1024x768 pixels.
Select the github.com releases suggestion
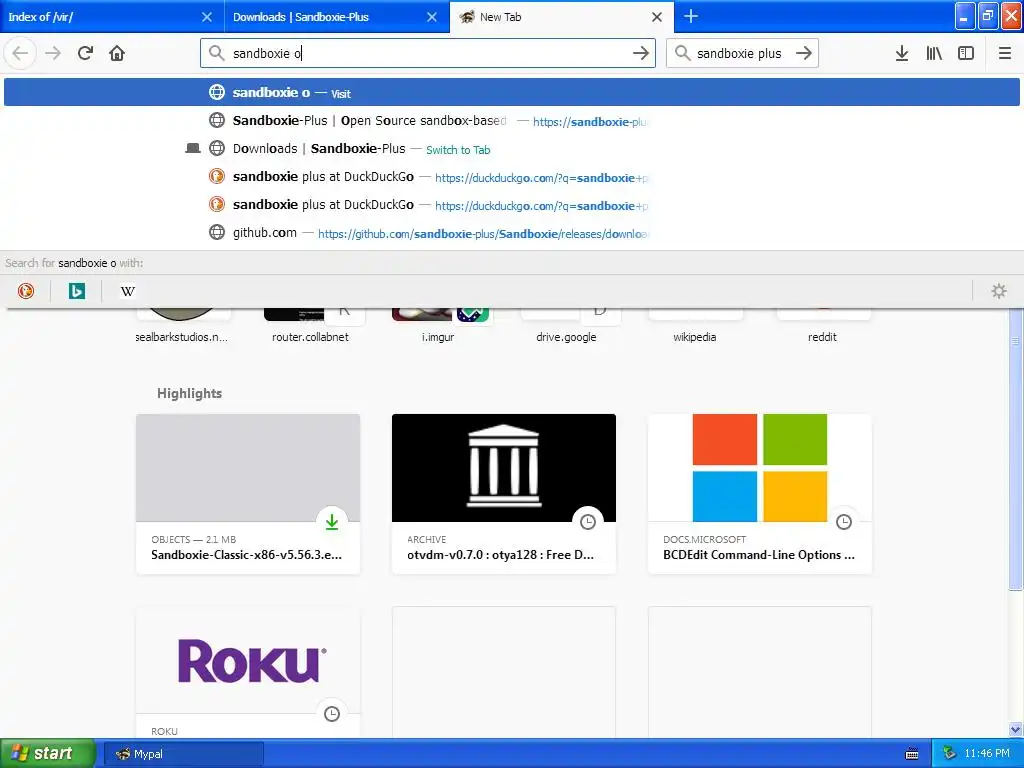(511, 233)
